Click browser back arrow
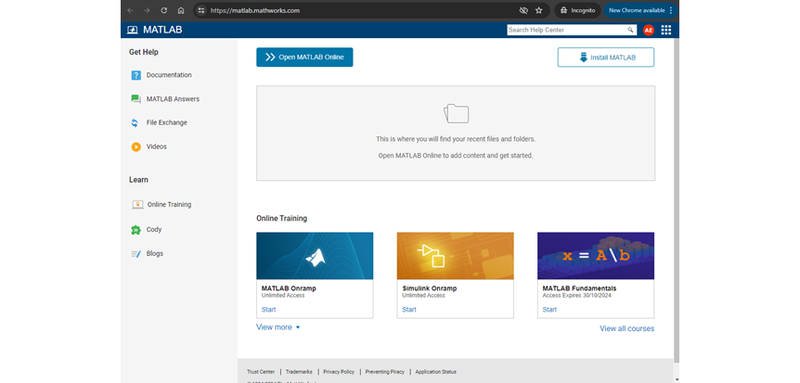 (130, 10)
